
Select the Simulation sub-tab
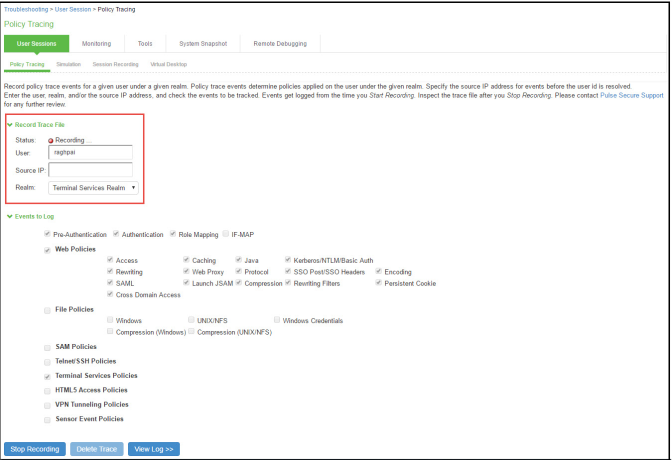point(69,64)
